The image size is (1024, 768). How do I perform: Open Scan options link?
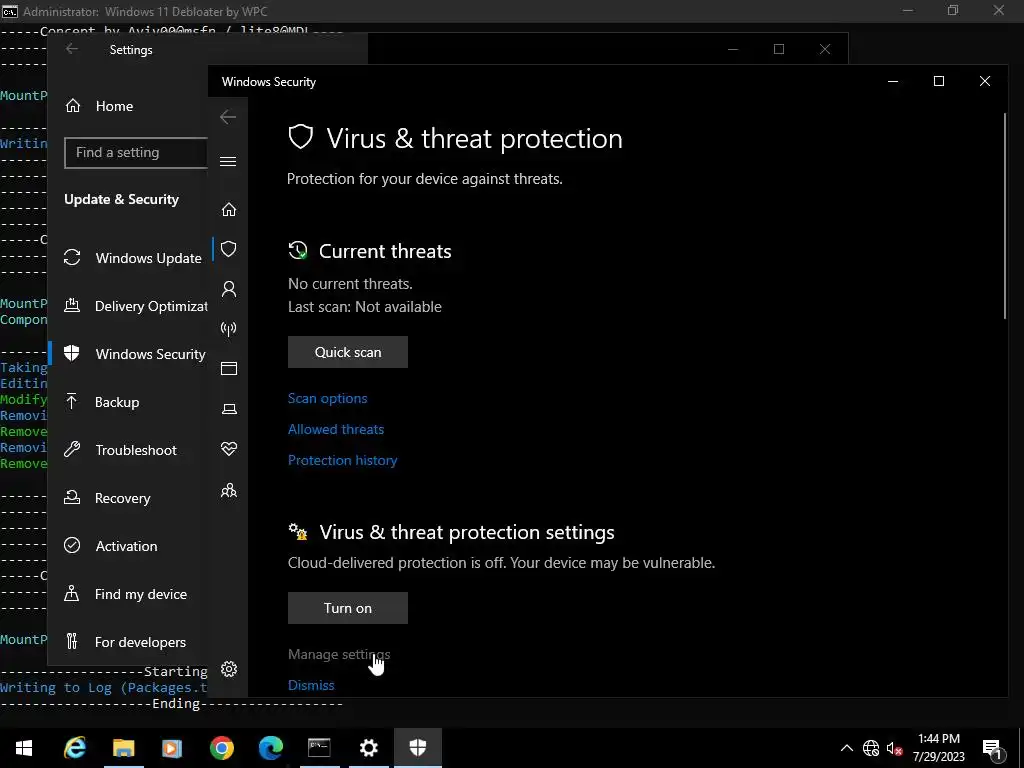327,398
